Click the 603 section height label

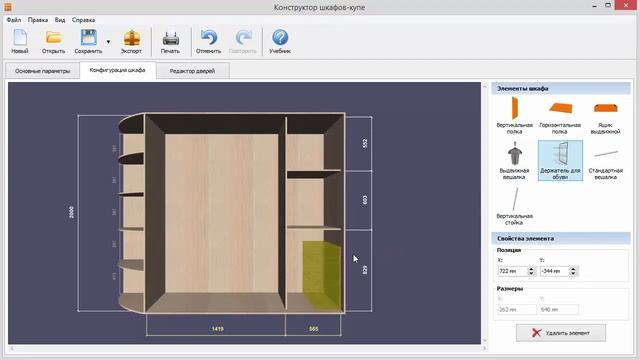point(365,200)
